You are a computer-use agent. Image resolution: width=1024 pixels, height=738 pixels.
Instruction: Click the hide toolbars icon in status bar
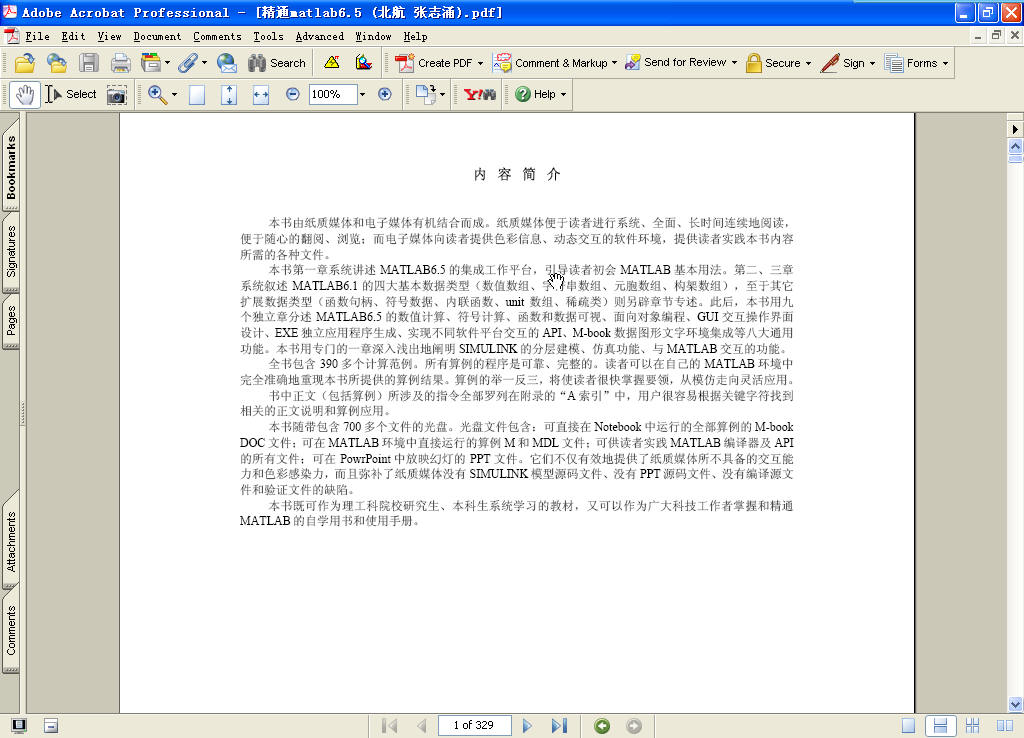(x=51, y=726)
